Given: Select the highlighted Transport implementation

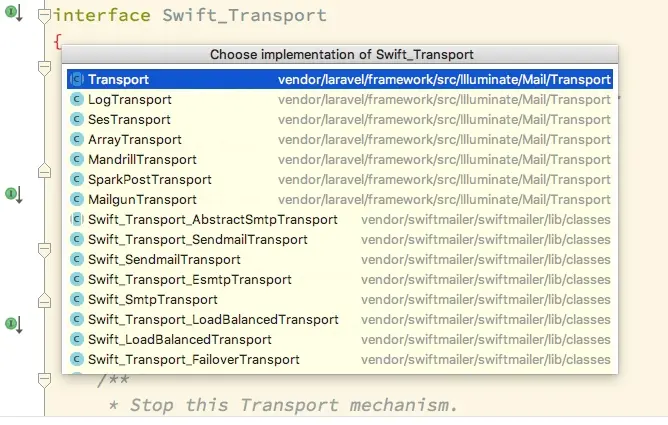Looking at the screenshot, I should (x=340, y=80).
